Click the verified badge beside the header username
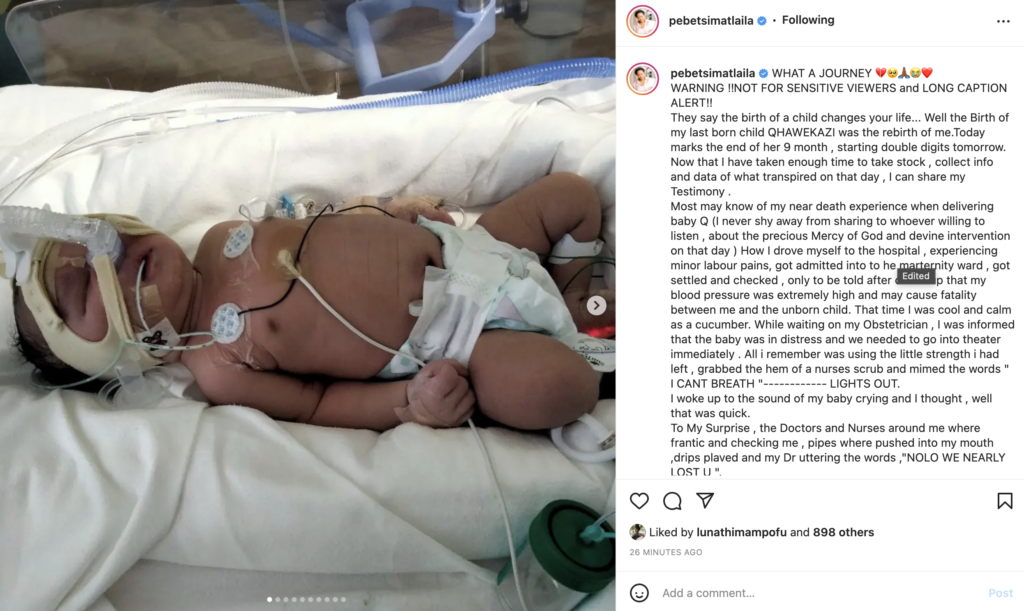 761,21
